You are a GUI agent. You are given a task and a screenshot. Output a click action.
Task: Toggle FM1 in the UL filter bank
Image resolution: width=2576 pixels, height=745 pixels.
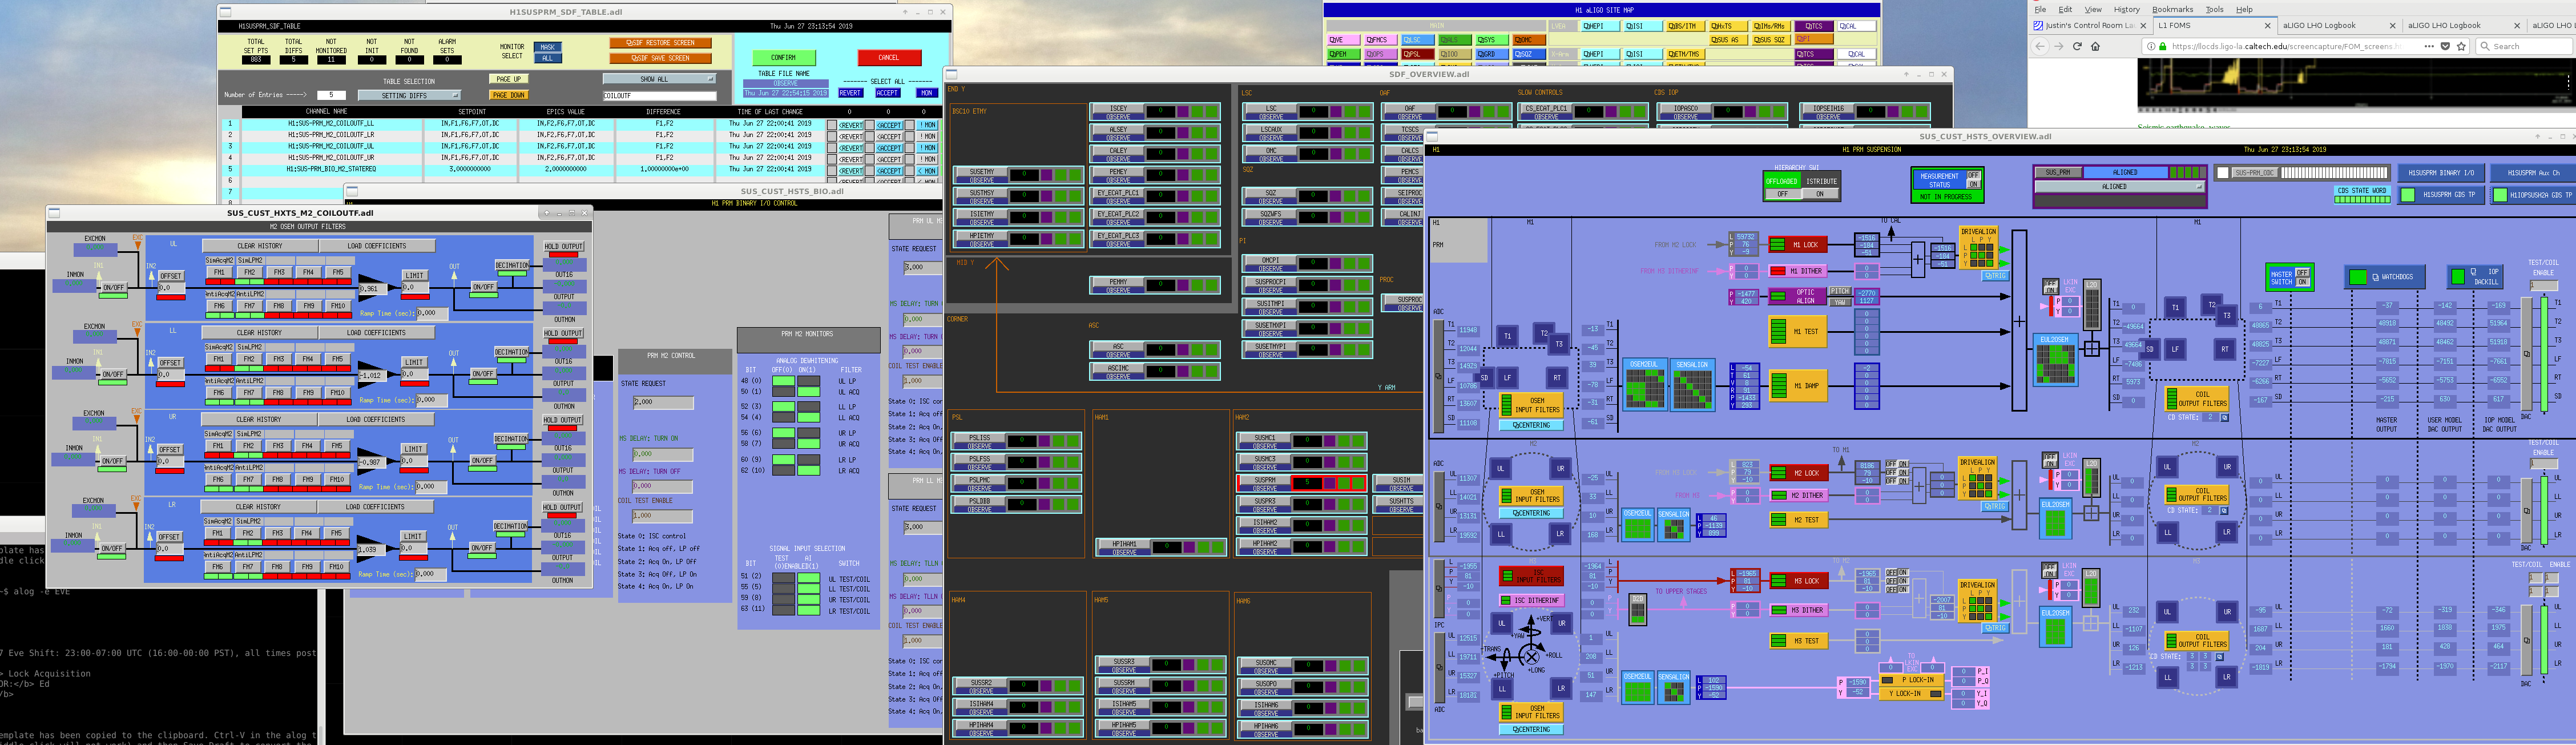coord(219,272)
